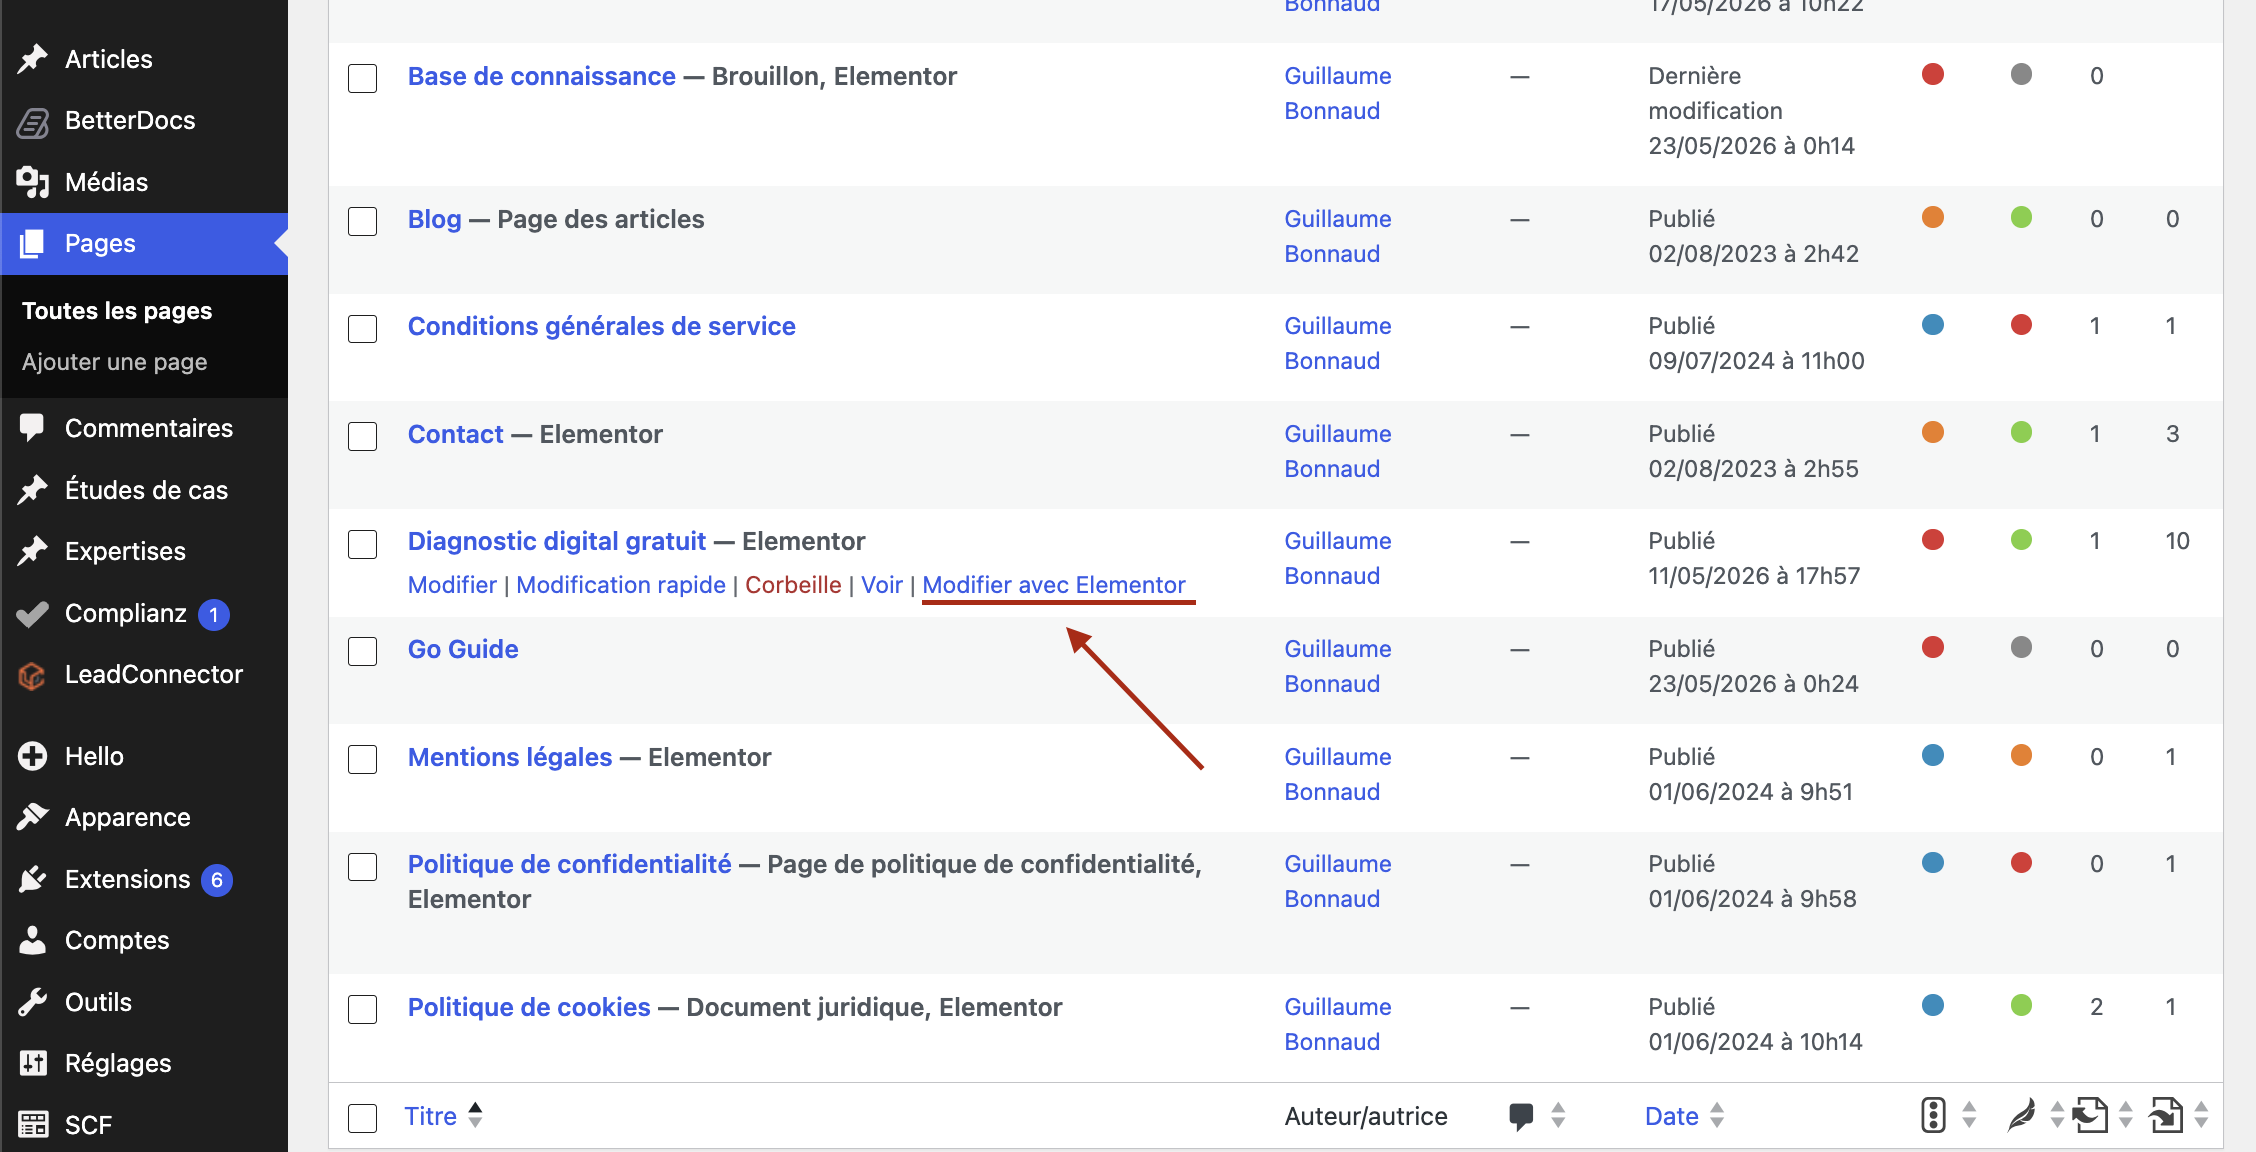Click the Guillaume Bonnaud author for Contact
The width and height of the screenshot is (2256, 1152).
(x=1338, y=451)
